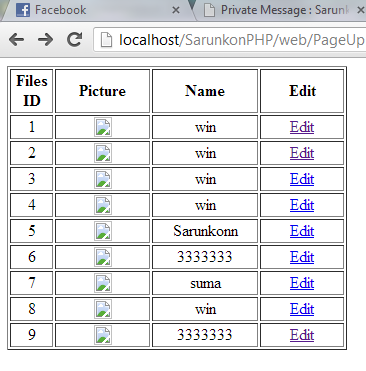
Task: Open the Edit link in the suma row
Action: coord(302,283)
